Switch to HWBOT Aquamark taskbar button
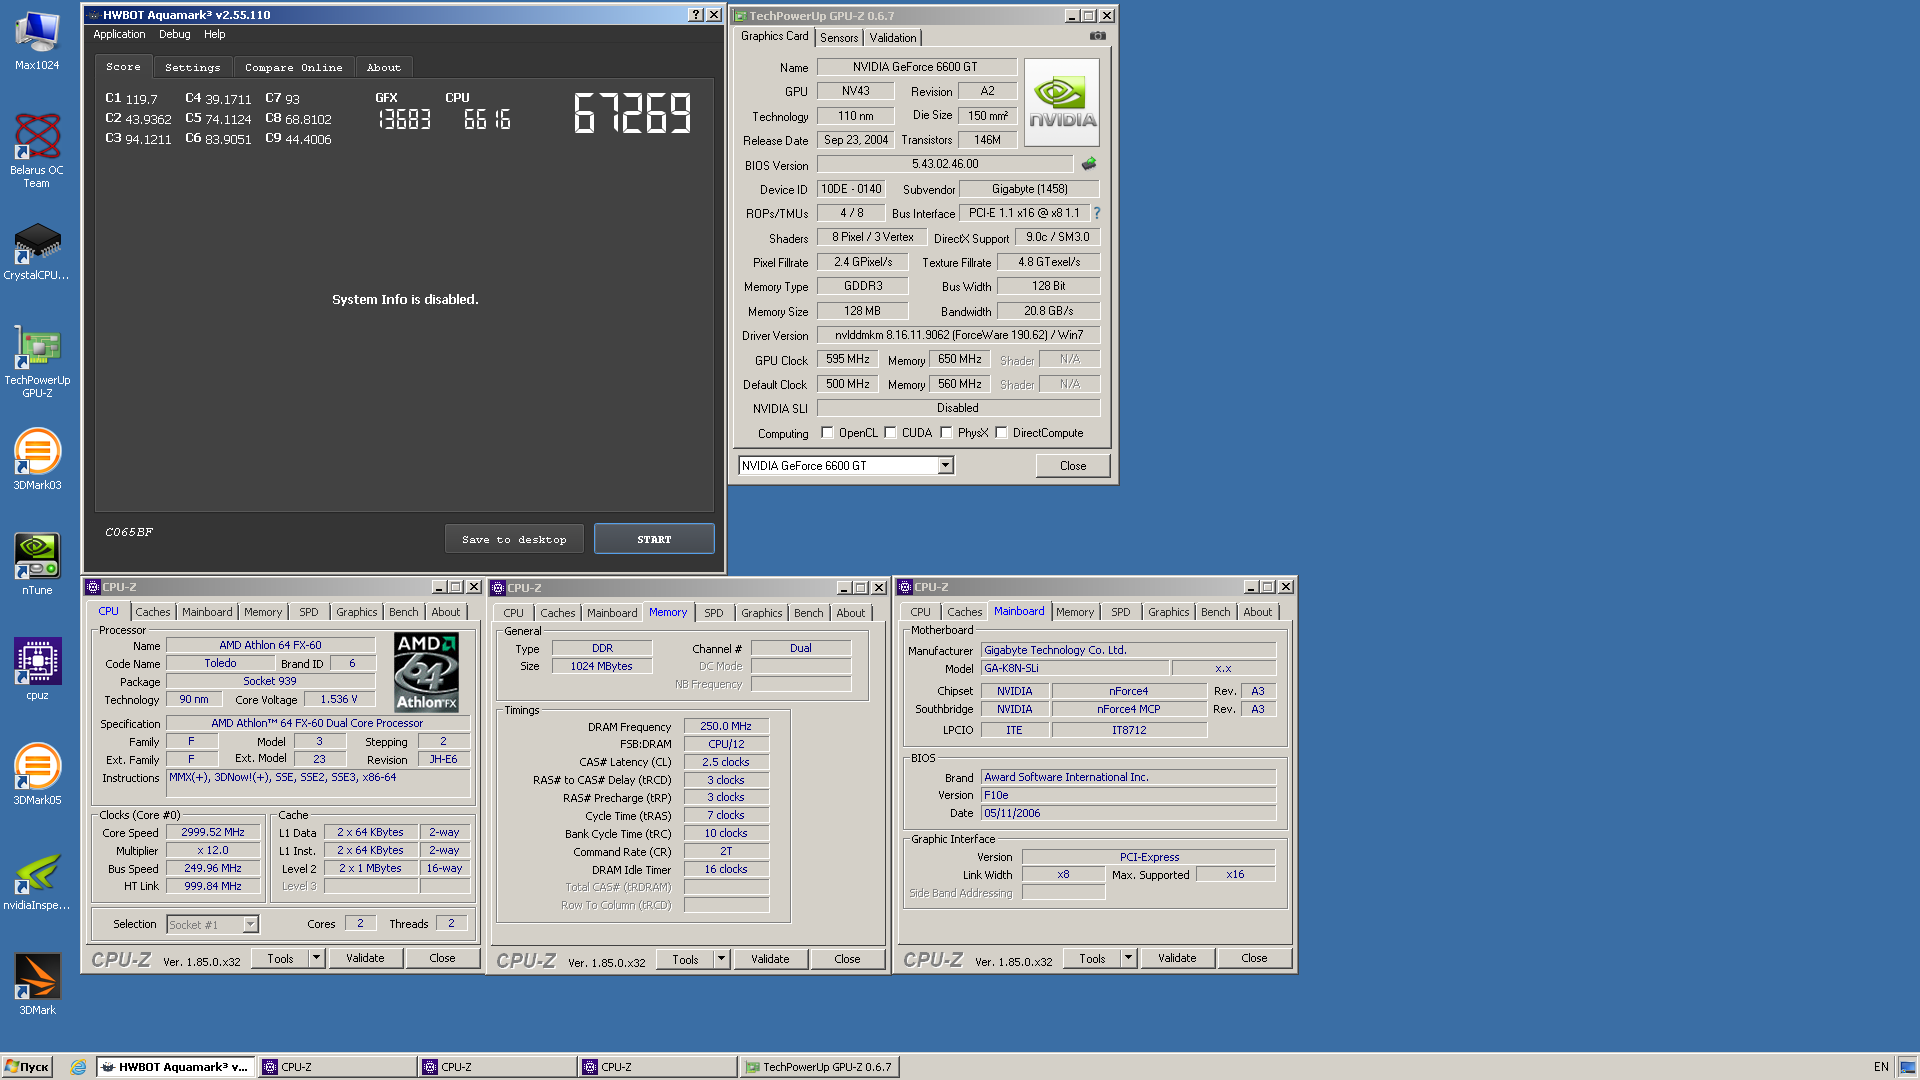The width and height of the screenshot is (1920, 1080). tap(176, 1067)
